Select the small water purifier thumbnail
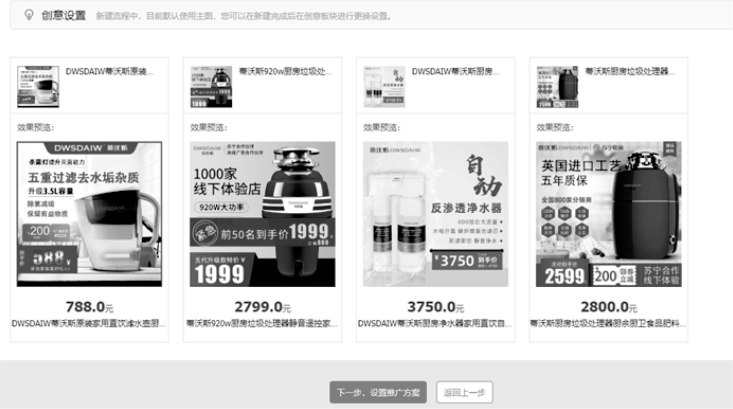Screen dimensions: 733x409 click(x=384, y=86)
